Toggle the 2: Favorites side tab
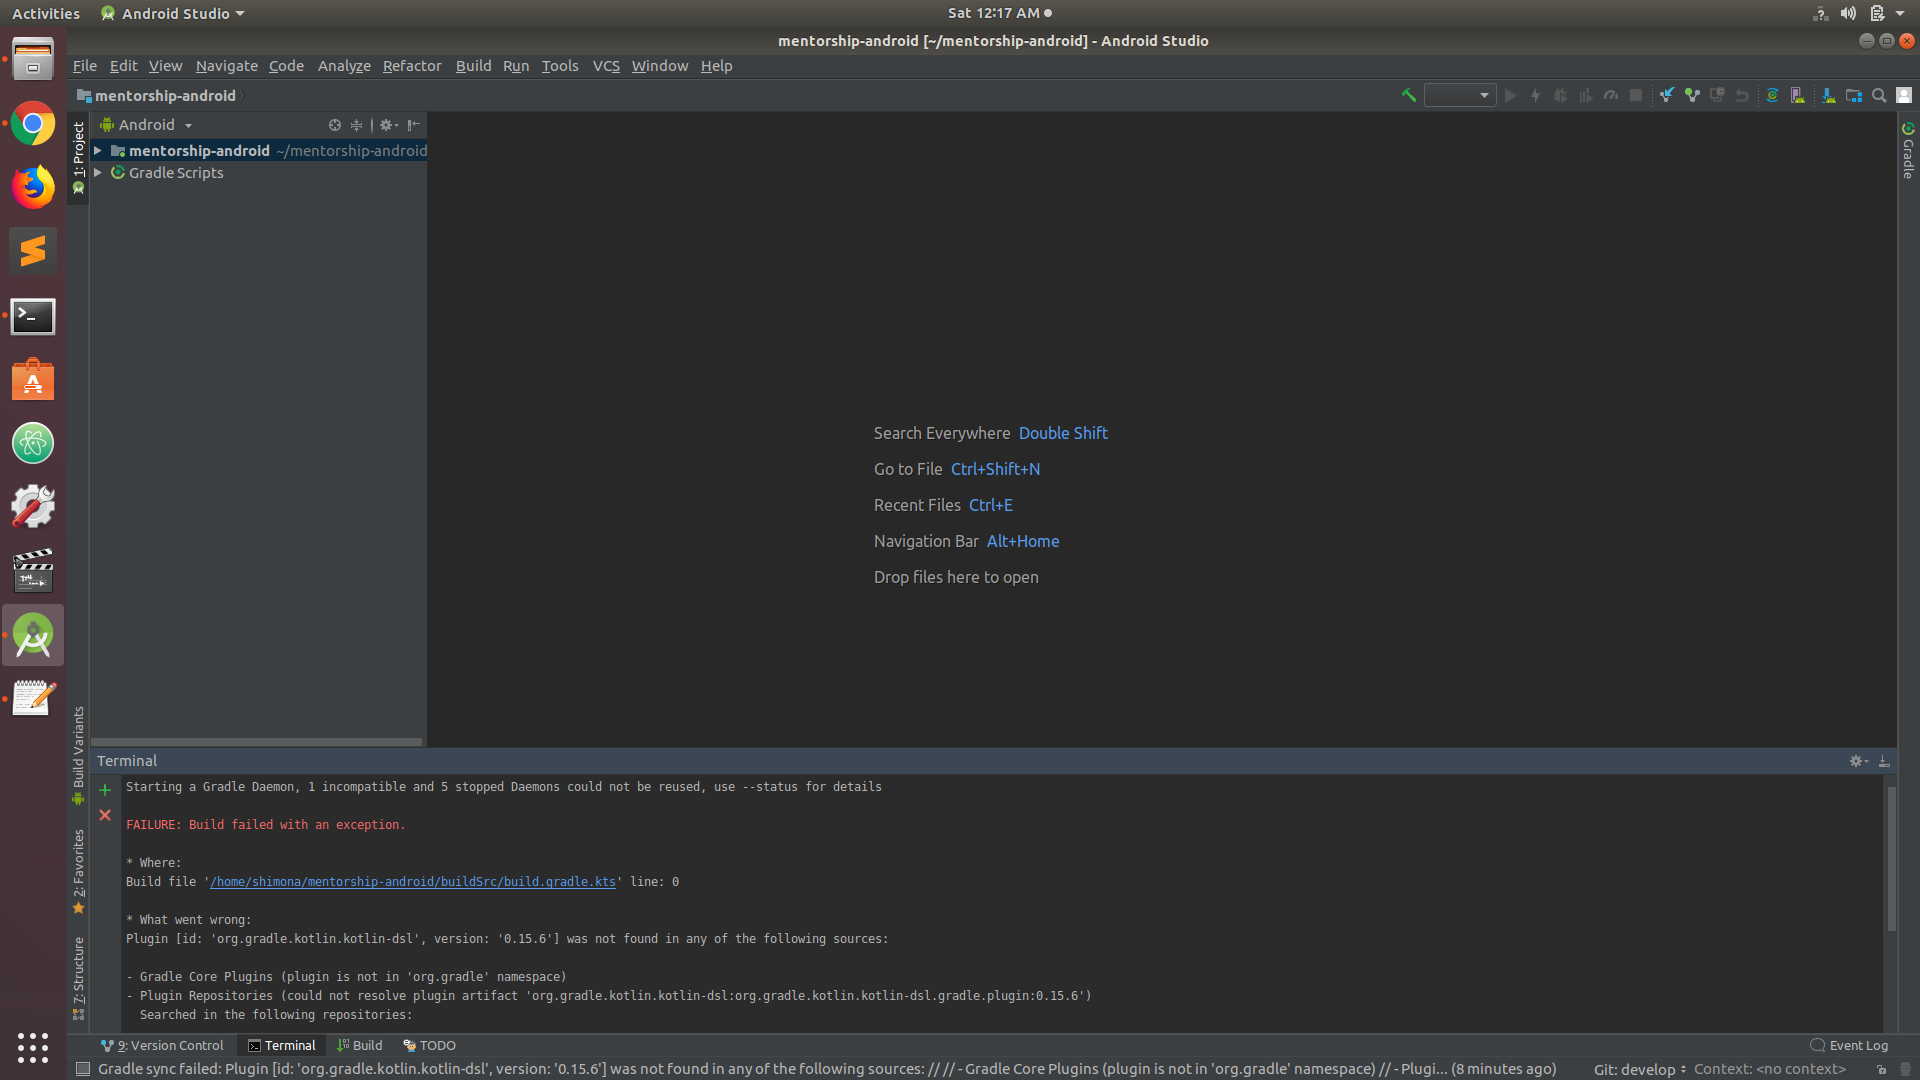The height and width of the screenshot is (1080, 1920). (x=78, y=871)
